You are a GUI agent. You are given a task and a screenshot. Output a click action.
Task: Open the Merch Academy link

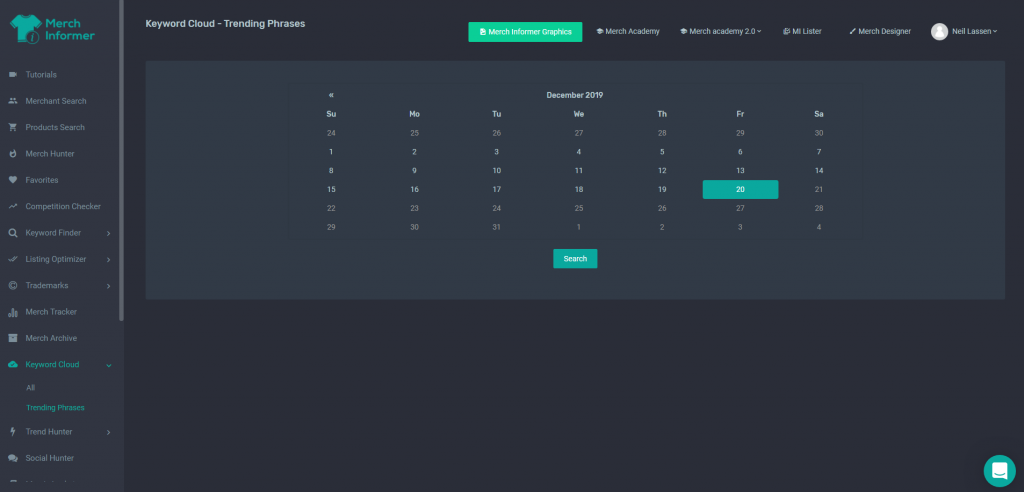pyautogui.click(x=628, y=31)
